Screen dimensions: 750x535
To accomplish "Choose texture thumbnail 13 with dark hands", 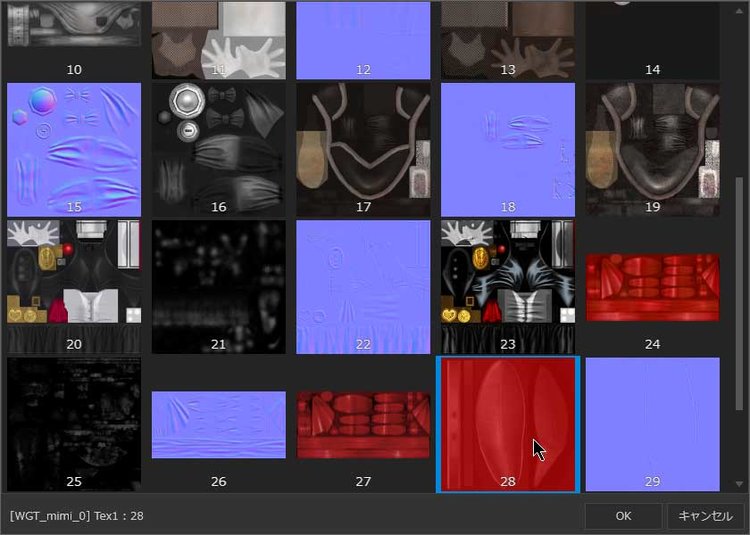I will pos(508,40).
